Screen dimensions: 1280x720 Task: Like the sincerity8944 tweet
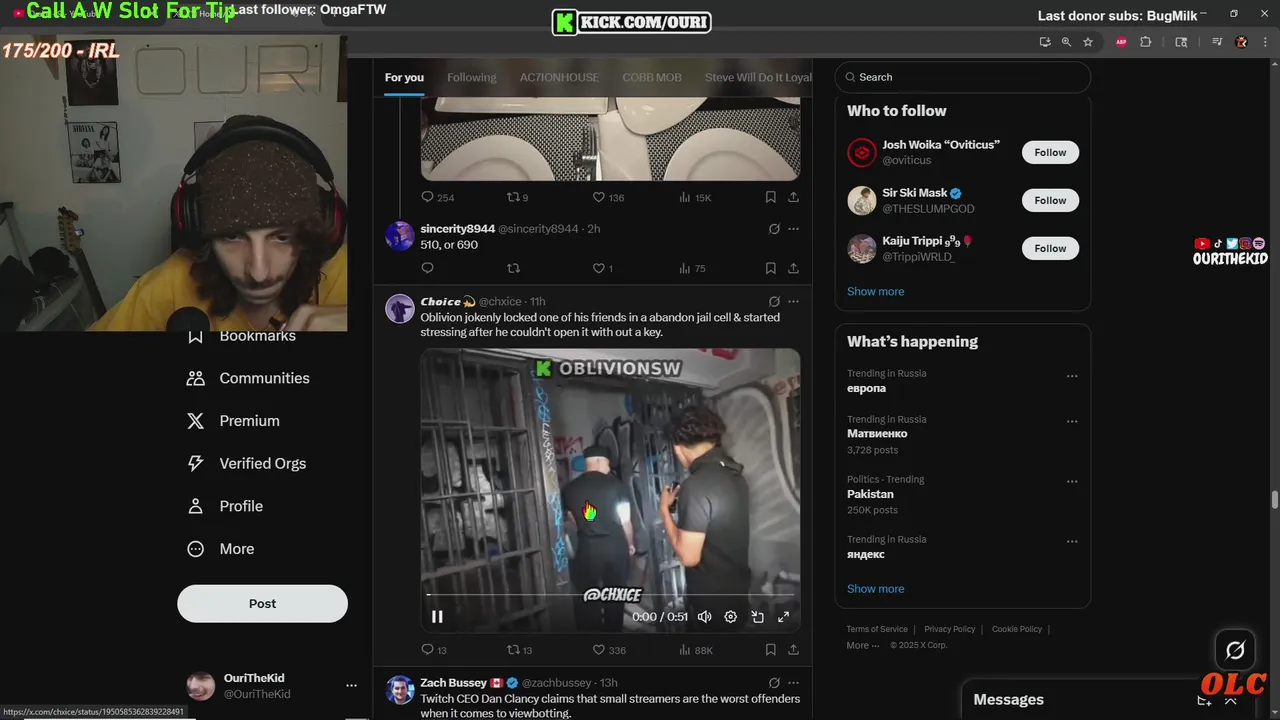click(x=603, y=268)
